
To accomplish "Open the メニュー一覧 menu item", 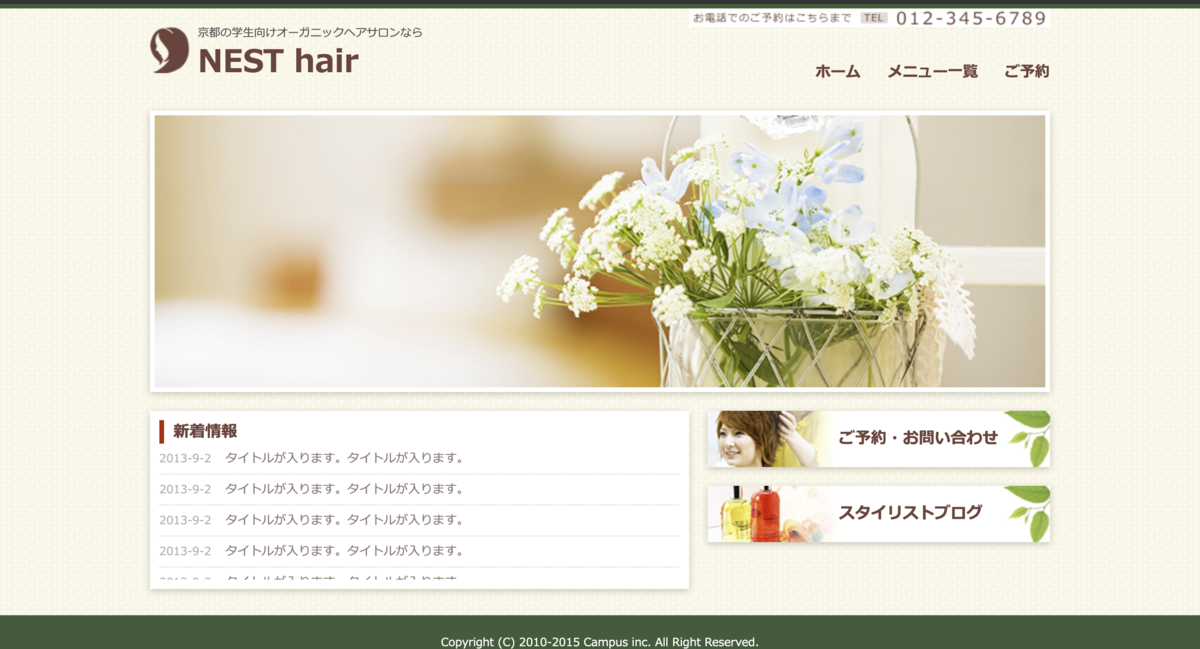I will [932, 71].
